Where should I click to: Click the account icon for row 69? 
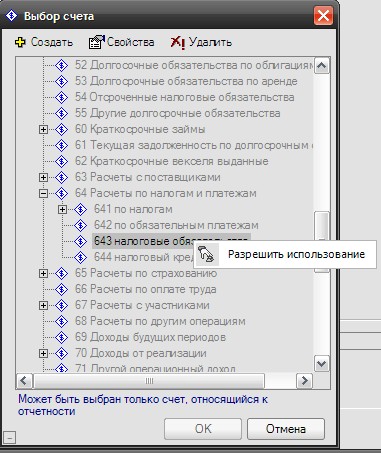(x=61, y=337)
